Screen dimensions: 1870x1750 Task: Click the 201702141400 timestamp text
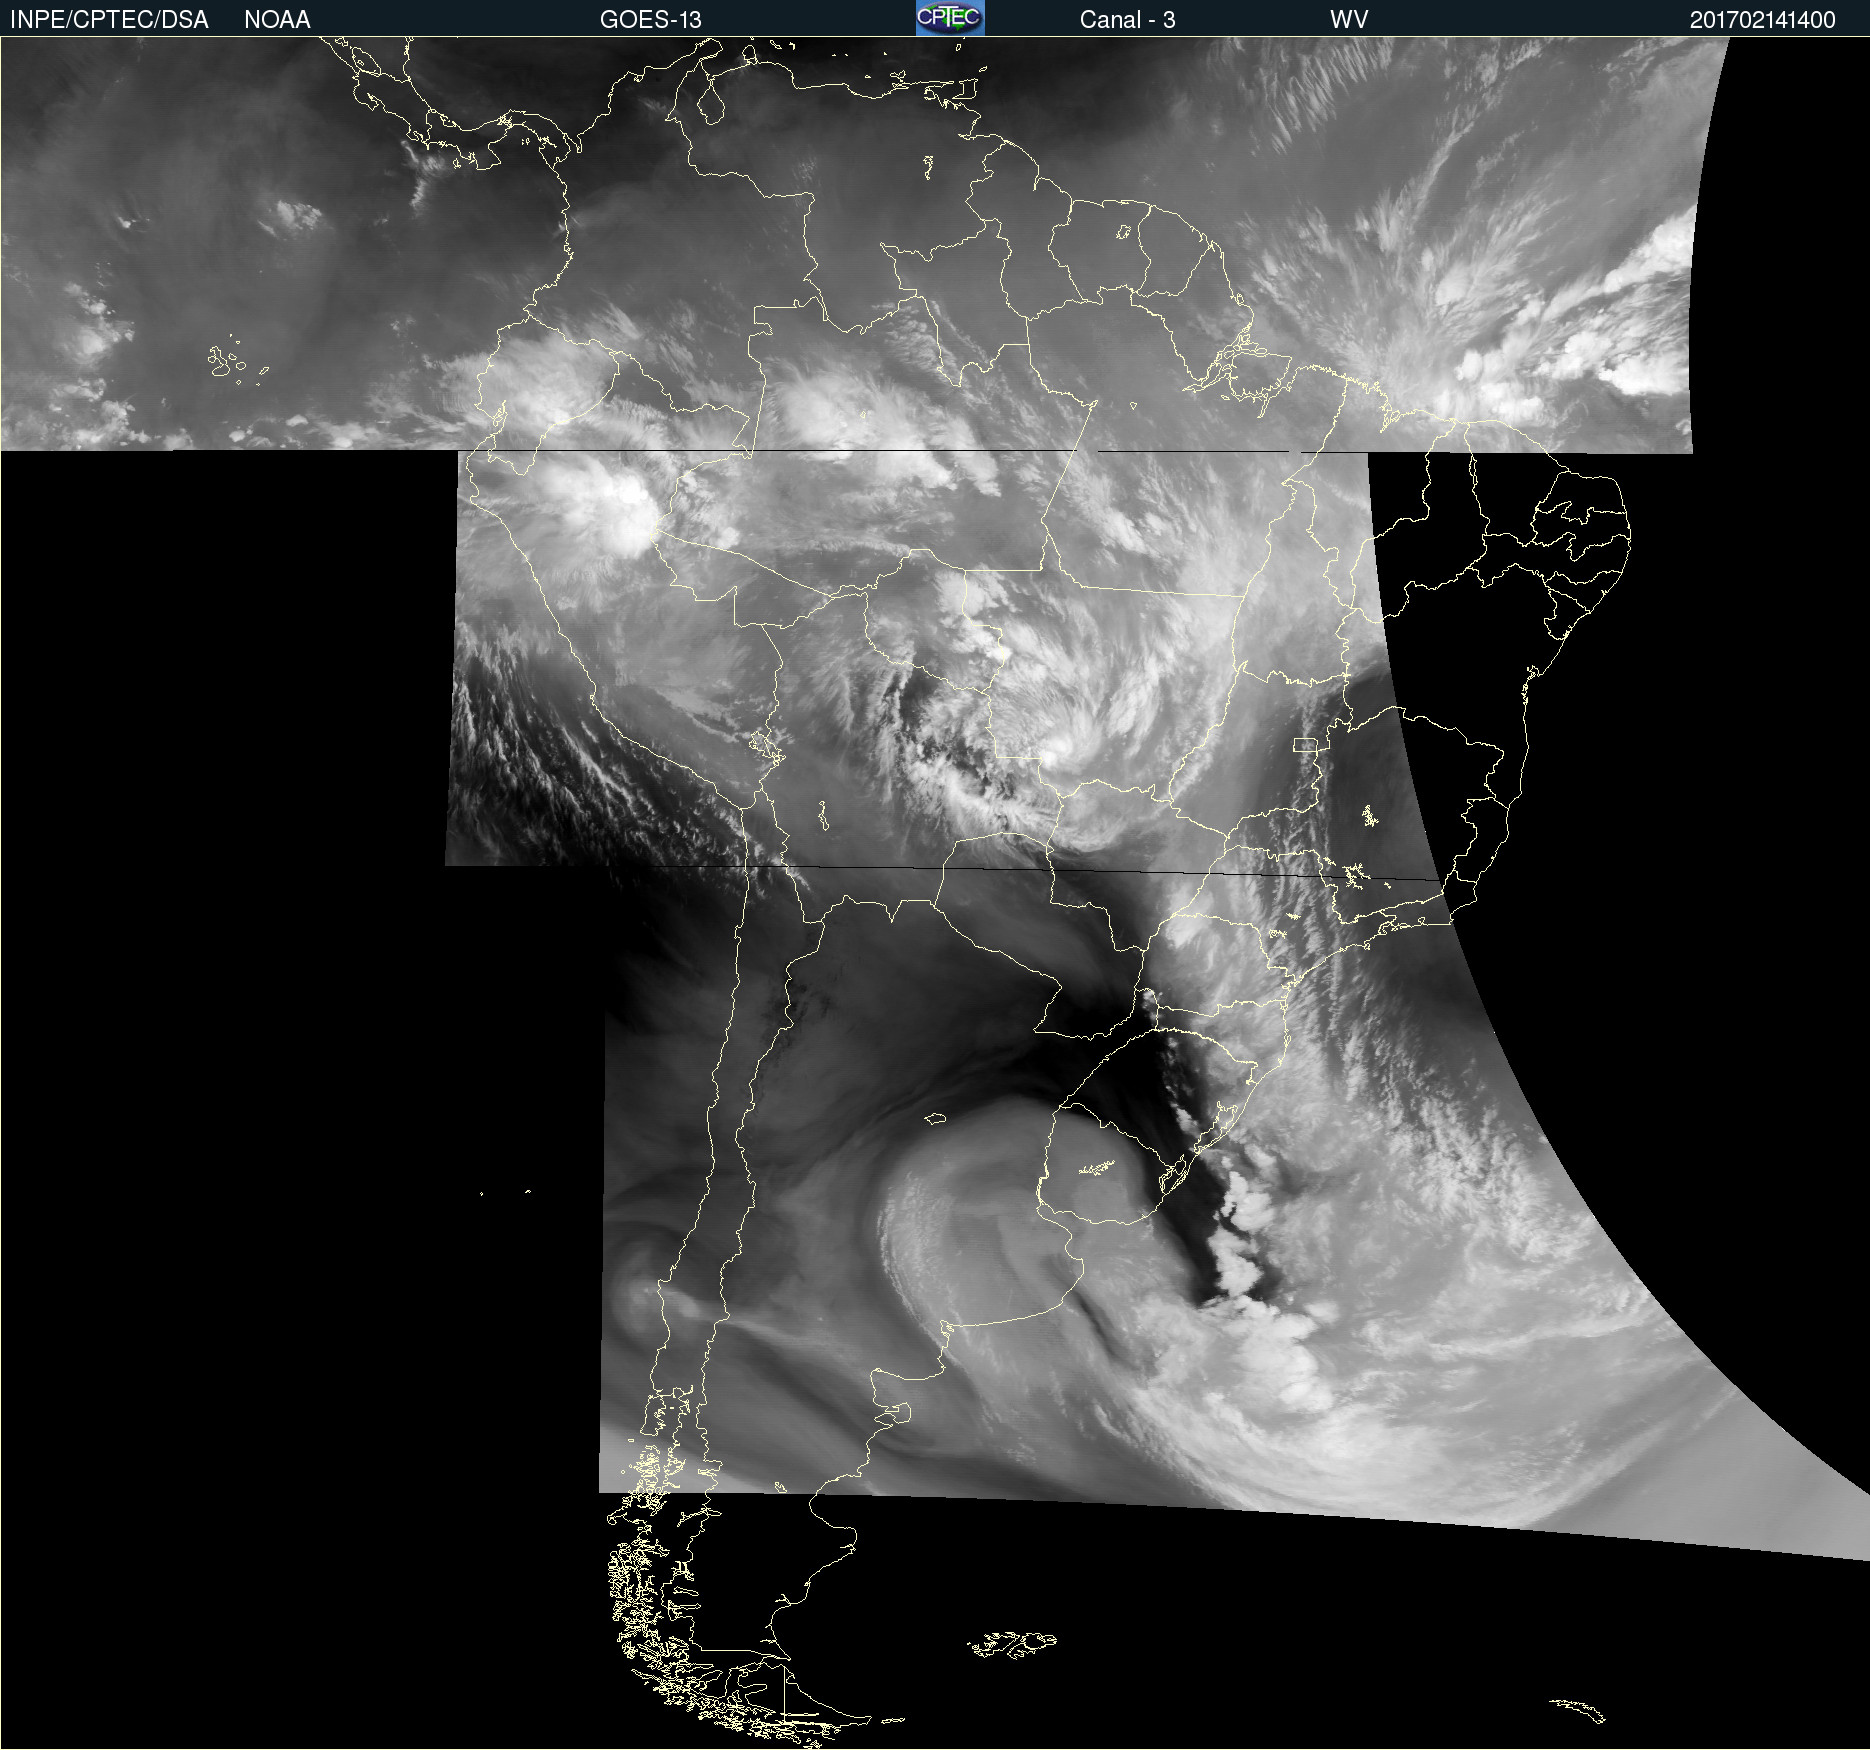1762,20
